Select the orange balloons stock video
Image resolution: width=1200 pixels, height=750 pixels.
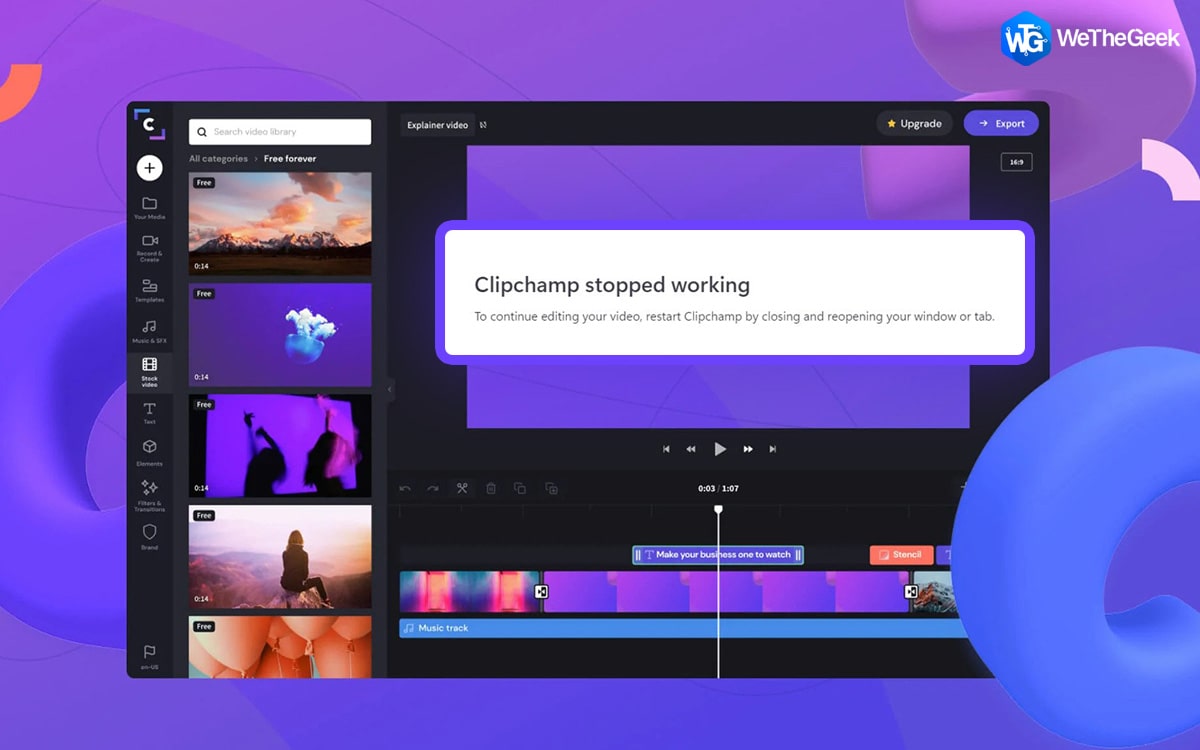tap(280, 647)
